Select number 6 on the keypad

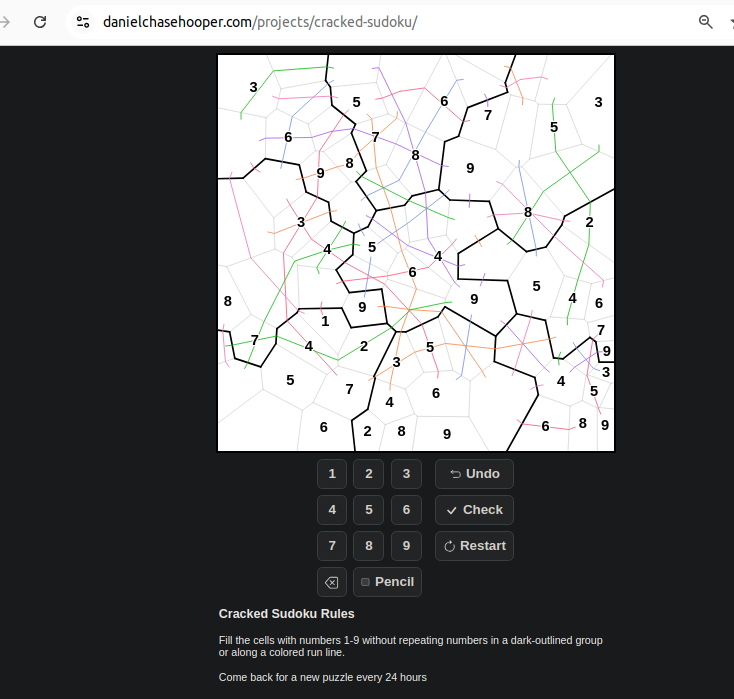[406, 510]
